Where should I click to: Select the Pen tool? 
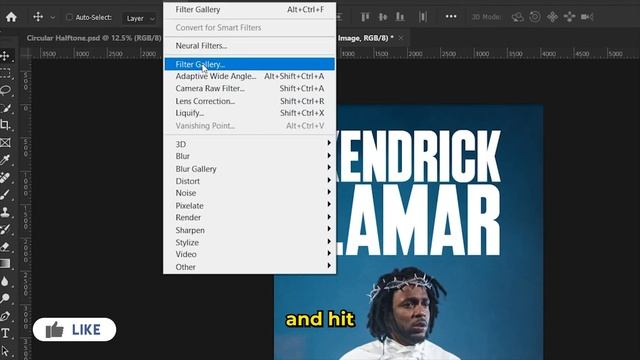(5, 316)
